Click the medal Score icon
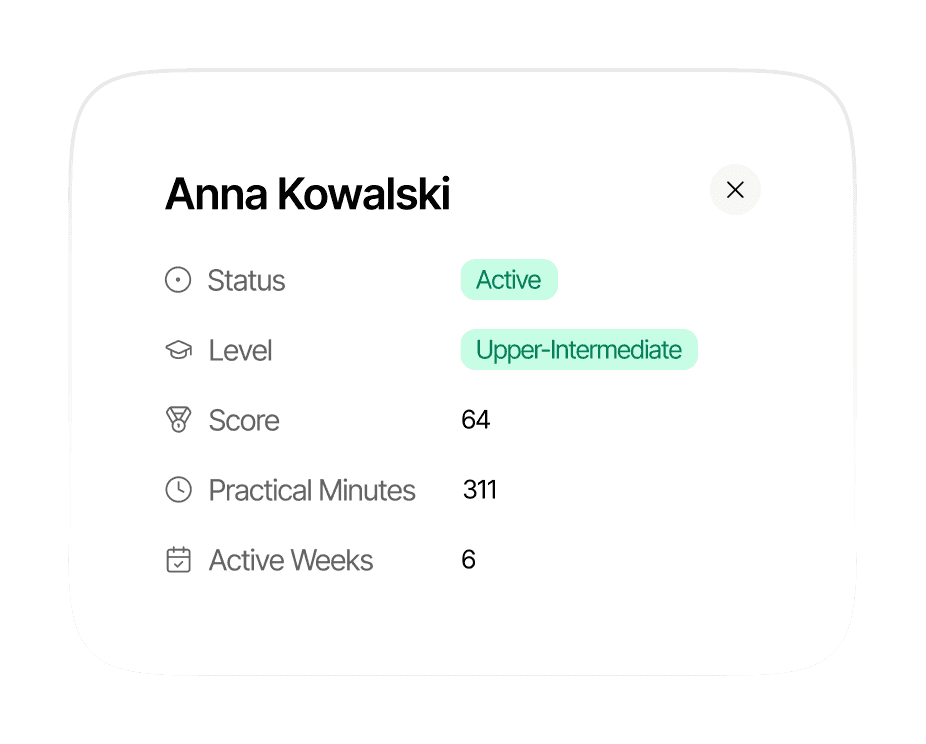926x744 pixels. [x=178, y=420]
